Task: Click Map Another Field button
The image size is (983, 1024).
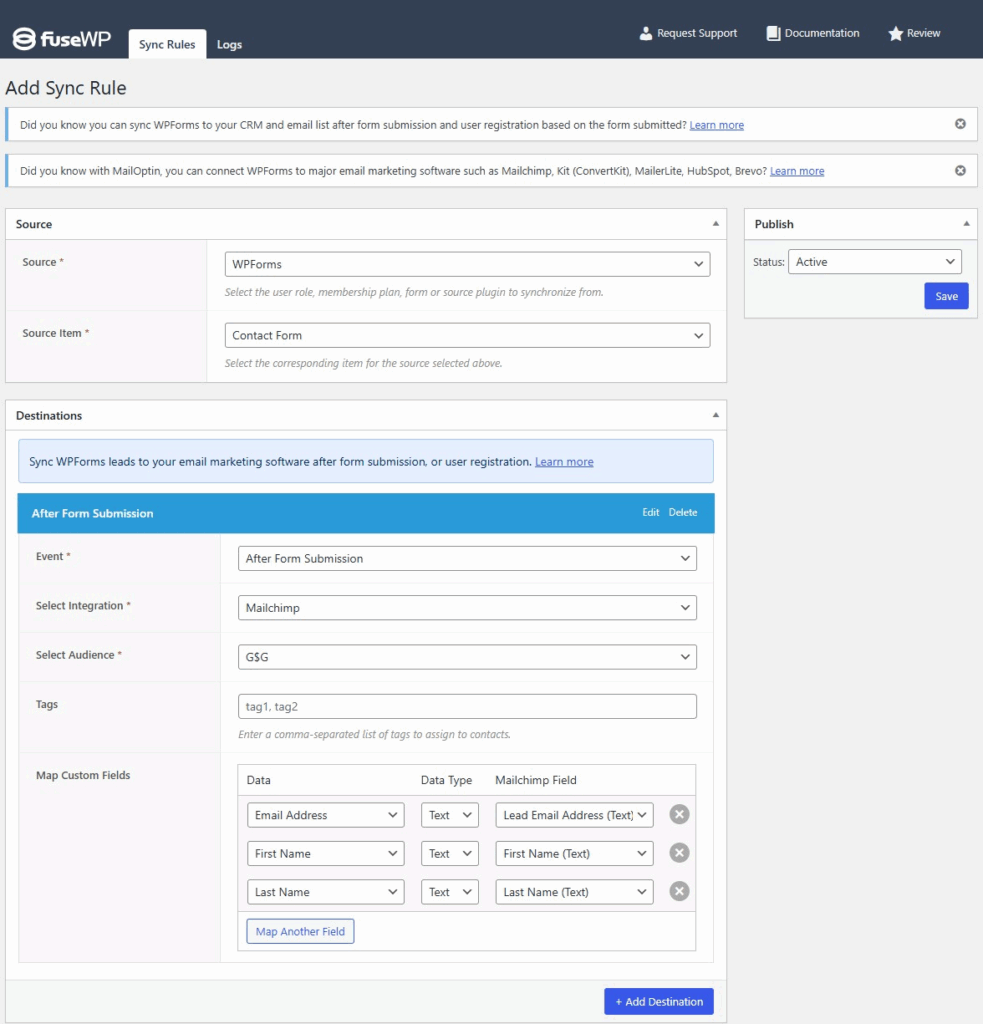Action: tap(300, 931)
